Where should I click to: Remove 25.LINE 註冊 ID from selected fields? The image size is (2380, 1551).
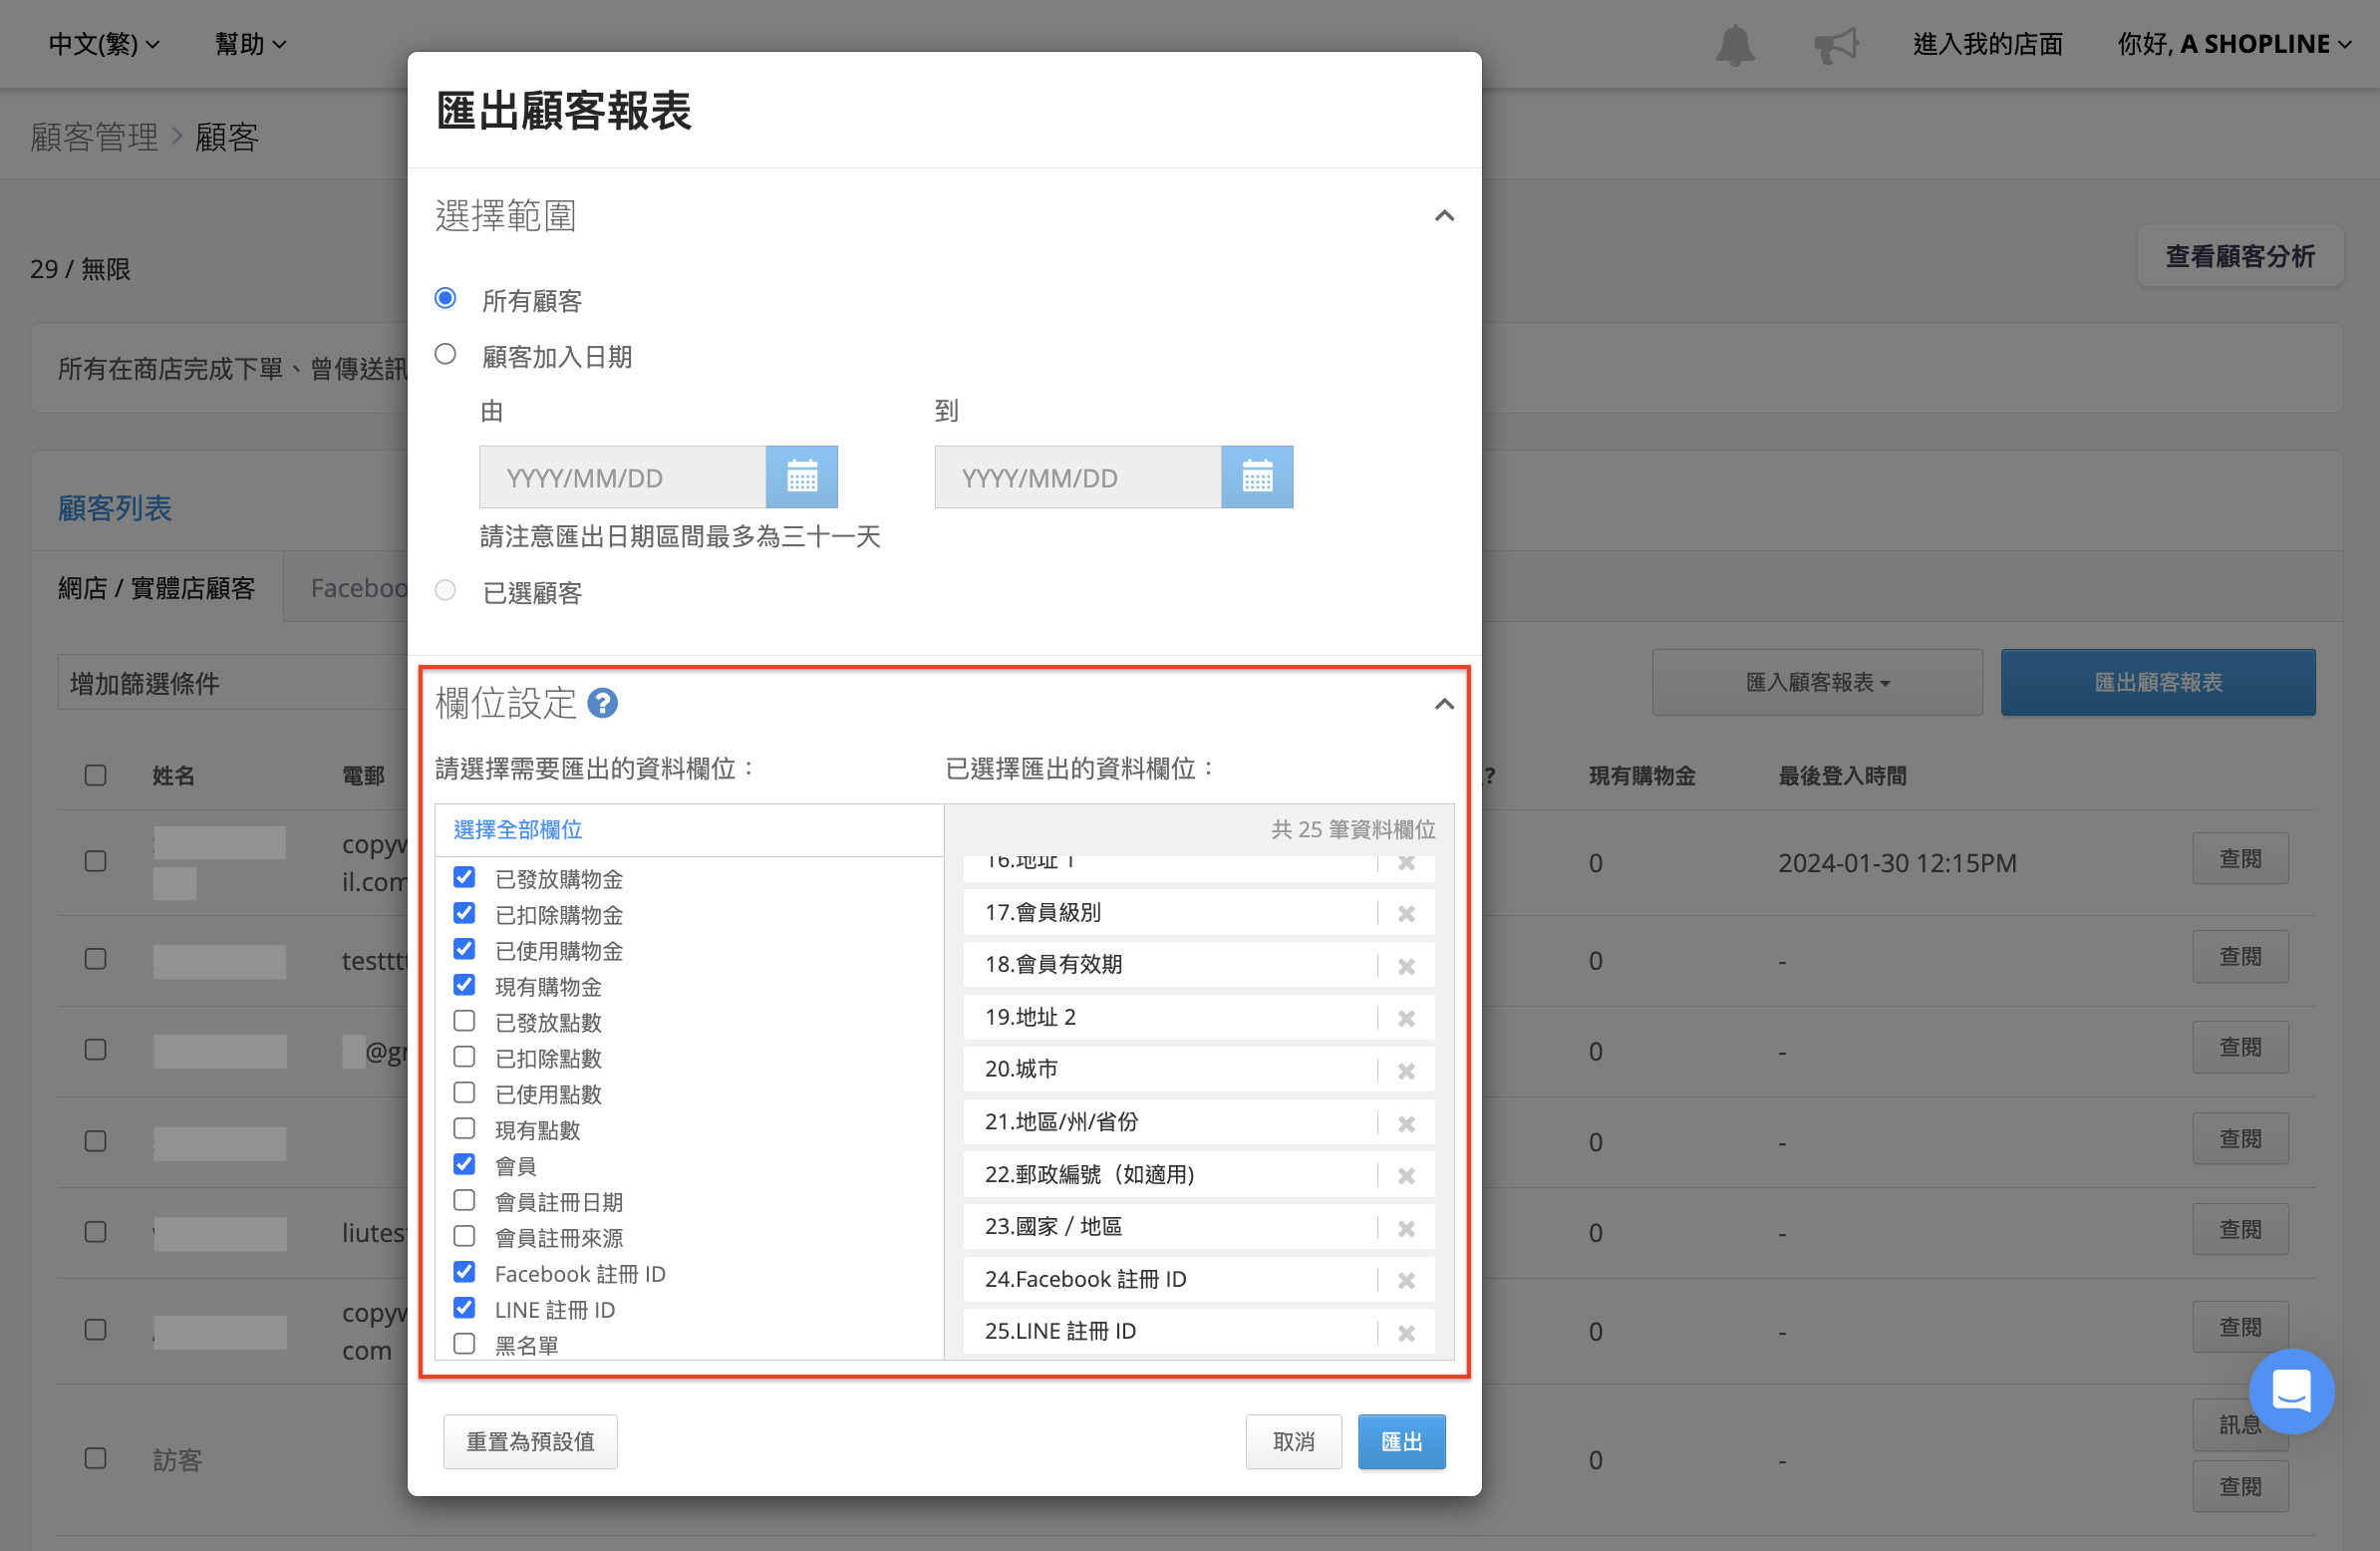tap(1406, 1332)
